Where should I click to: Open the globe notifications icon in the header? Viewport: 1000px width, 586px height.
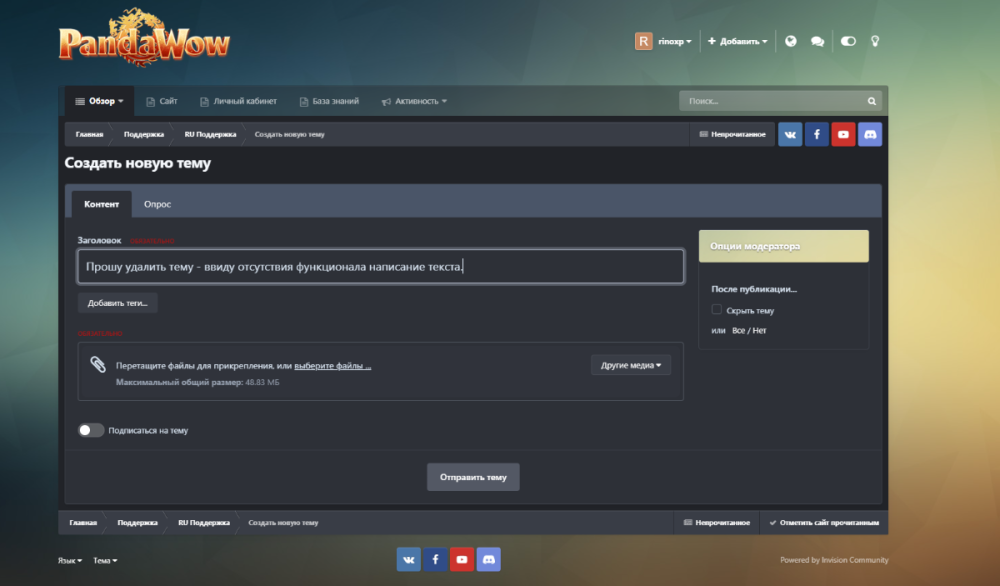791,41
